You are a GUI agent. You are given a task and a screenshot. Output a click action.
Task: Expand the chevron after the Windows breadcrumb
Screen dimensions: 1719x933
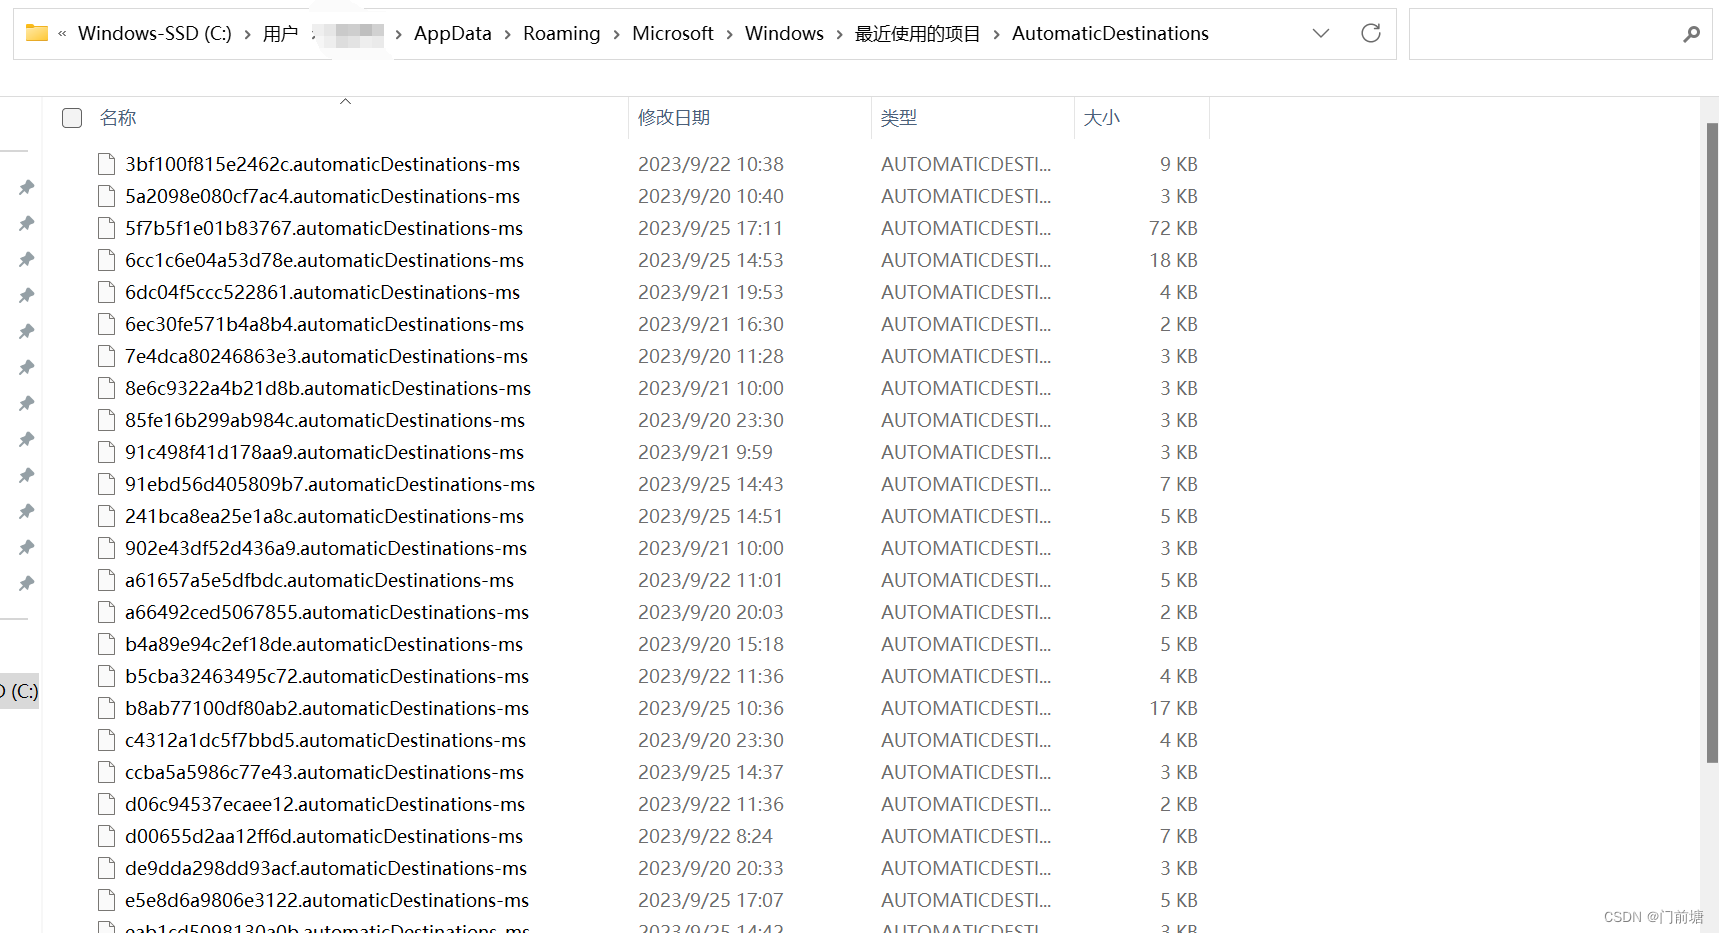[x=840, y=34]
